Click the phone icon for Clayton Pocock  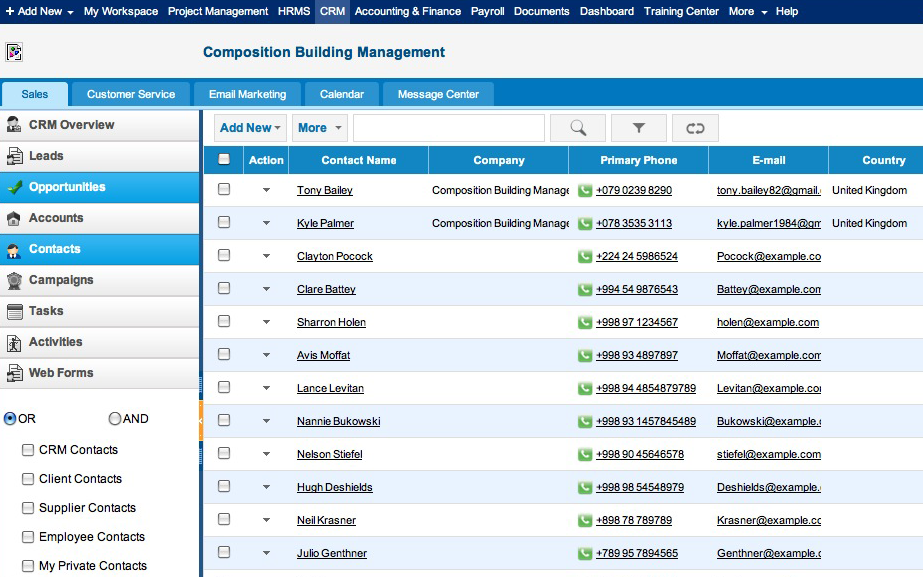click(x=585, y=257)
